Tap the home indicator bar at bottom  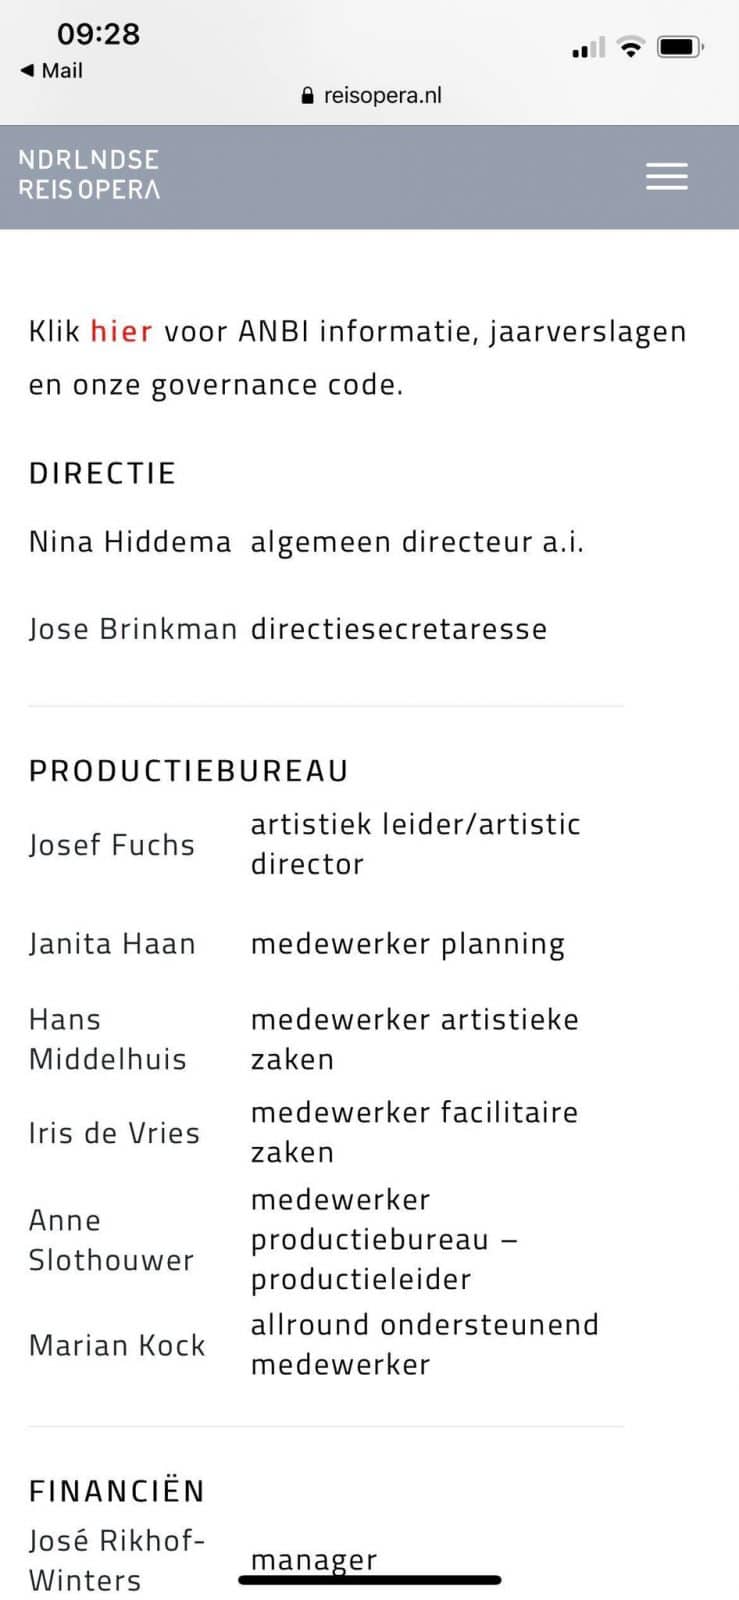pyautogui.click(x=370, y=1580)
